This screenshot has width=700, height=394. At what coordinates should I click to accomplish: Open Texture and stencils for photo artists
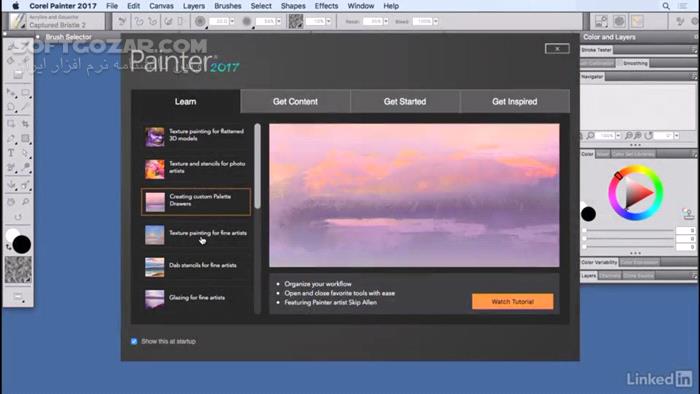pos(196,169)
